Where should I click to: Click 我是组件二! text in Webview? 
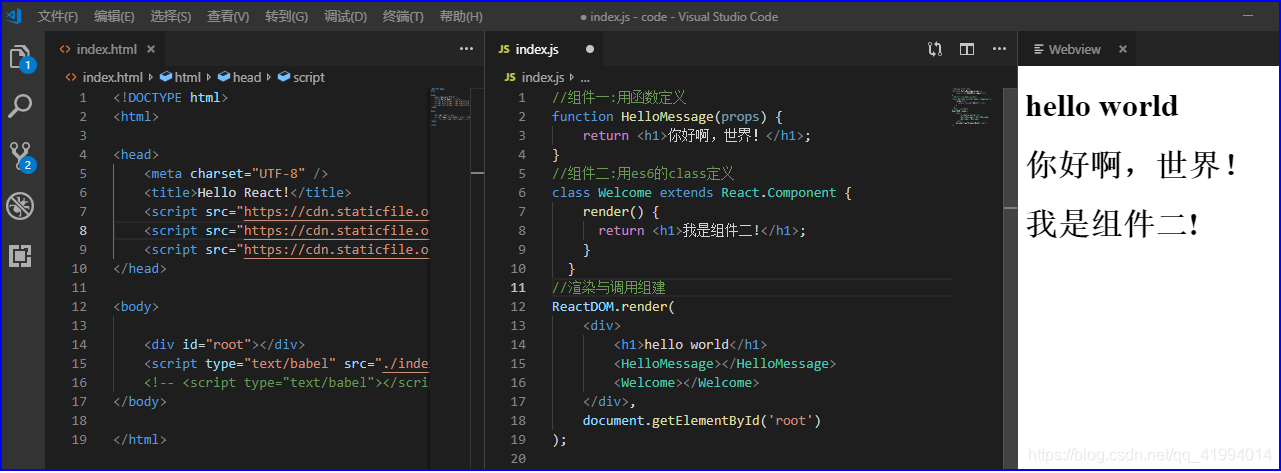tap(1112, 224)
